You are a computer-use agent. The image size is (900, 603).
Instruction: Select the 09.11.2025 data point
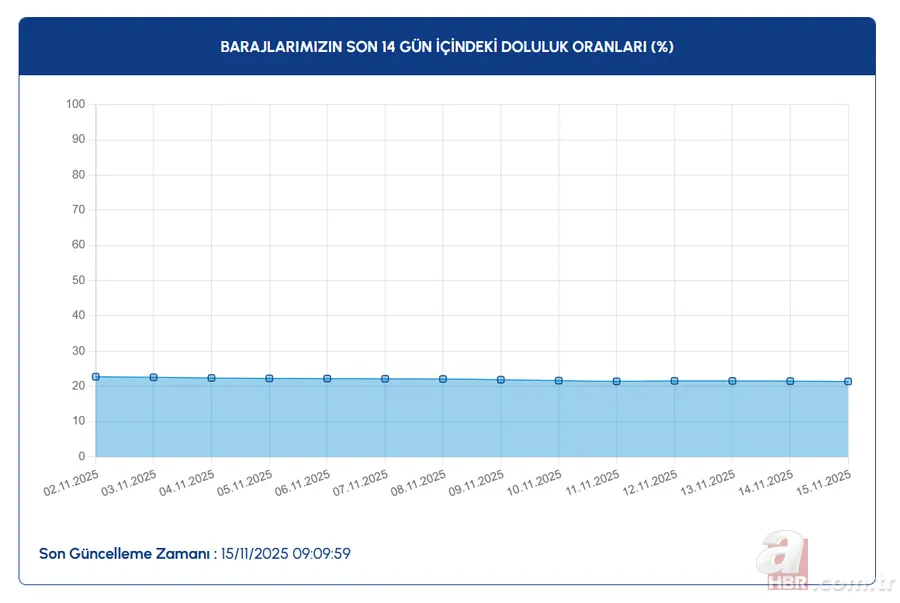[501, 380]
